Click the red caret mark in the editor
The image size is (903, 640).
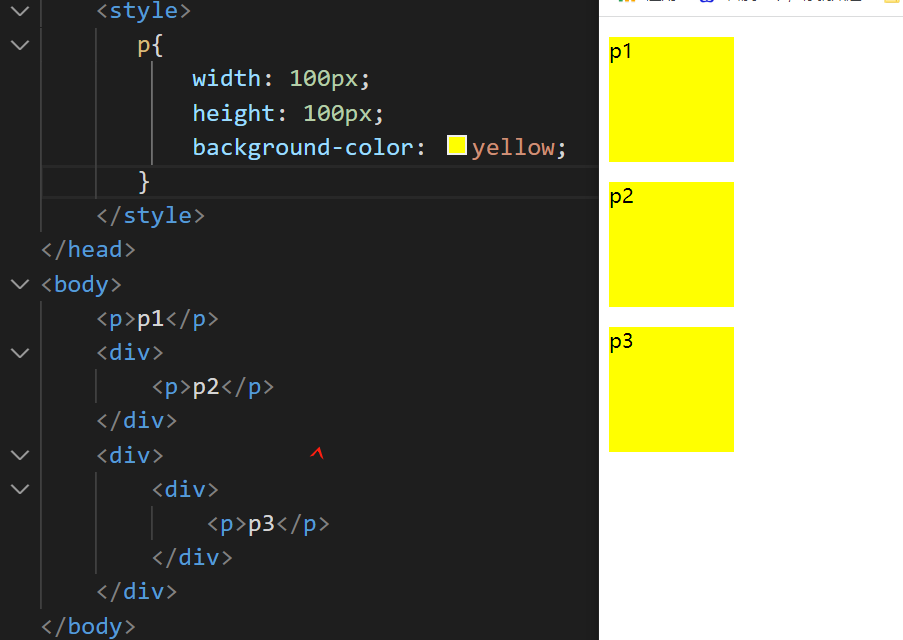pos(317,453)
